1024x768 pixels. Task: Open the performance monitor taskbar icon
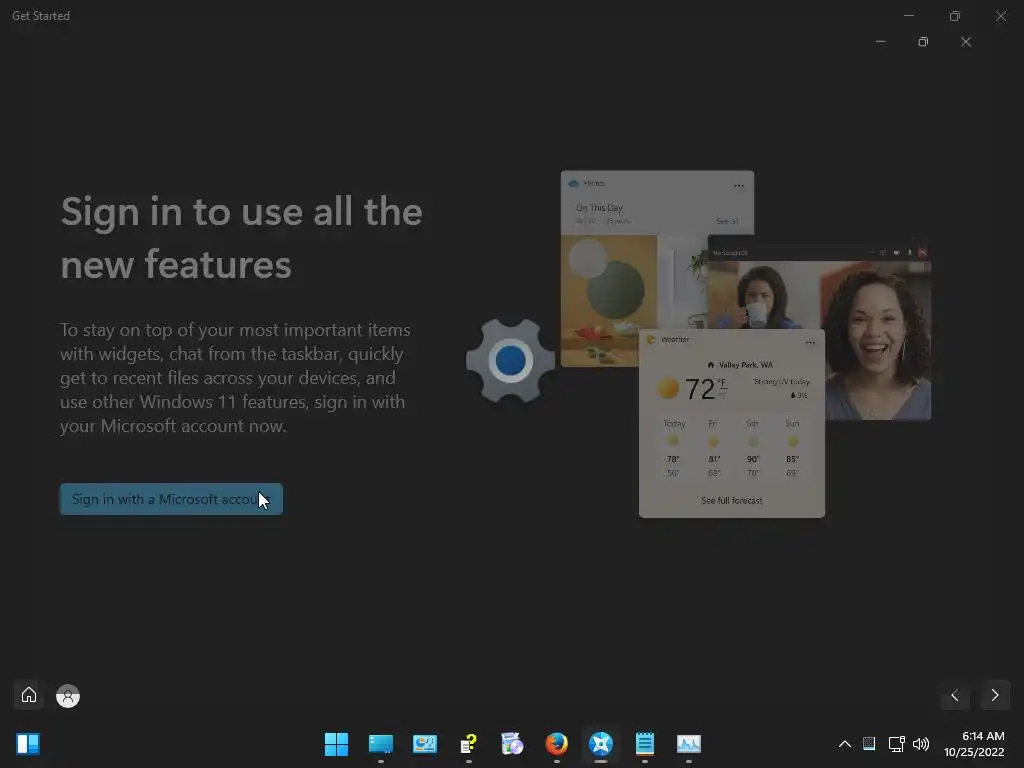click(688, 744)
